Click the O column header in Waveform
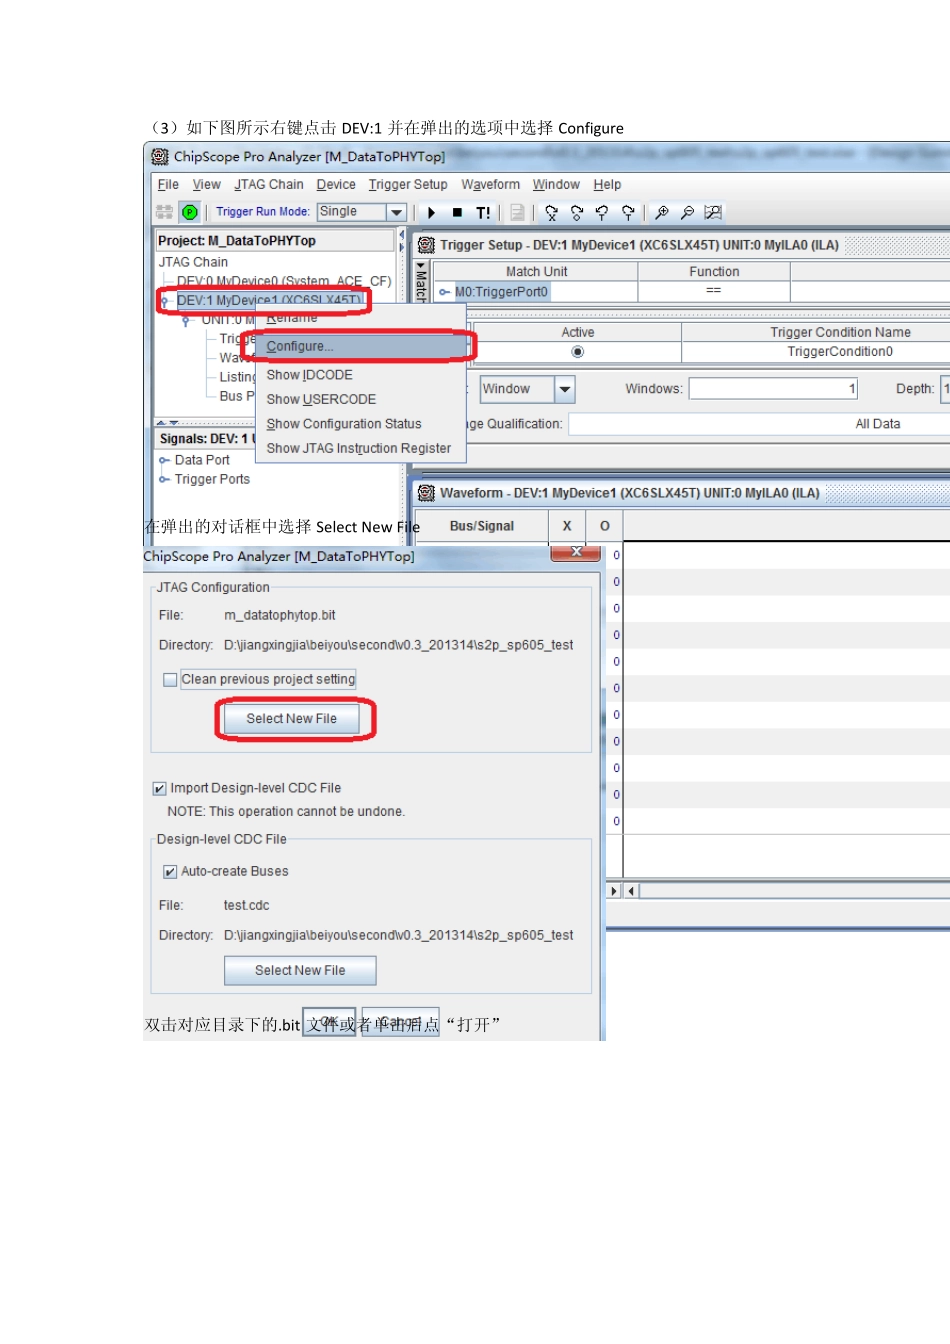950x1344 pixels. coord(604,526)
